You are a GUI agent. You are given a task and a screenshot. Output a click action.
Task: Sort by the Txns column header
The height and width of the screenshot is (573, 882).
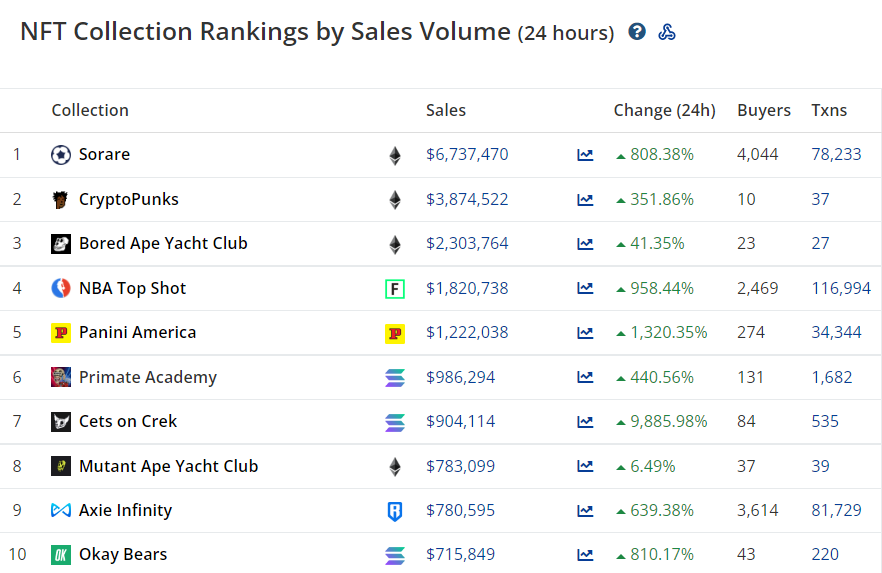click(829, 110)
